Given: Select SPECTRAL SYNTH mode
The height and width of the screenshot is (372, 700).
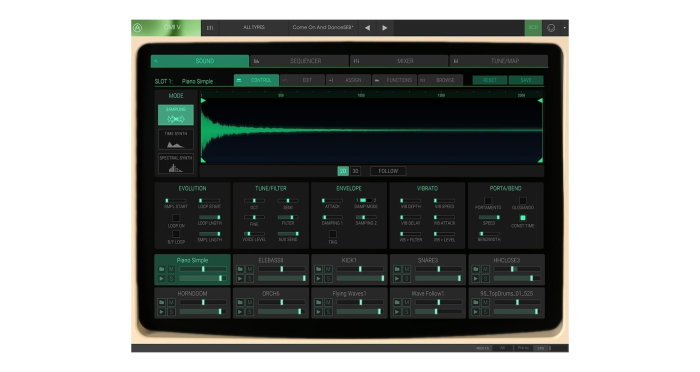Looking at the screenshot, I should (x=176, y=163).
